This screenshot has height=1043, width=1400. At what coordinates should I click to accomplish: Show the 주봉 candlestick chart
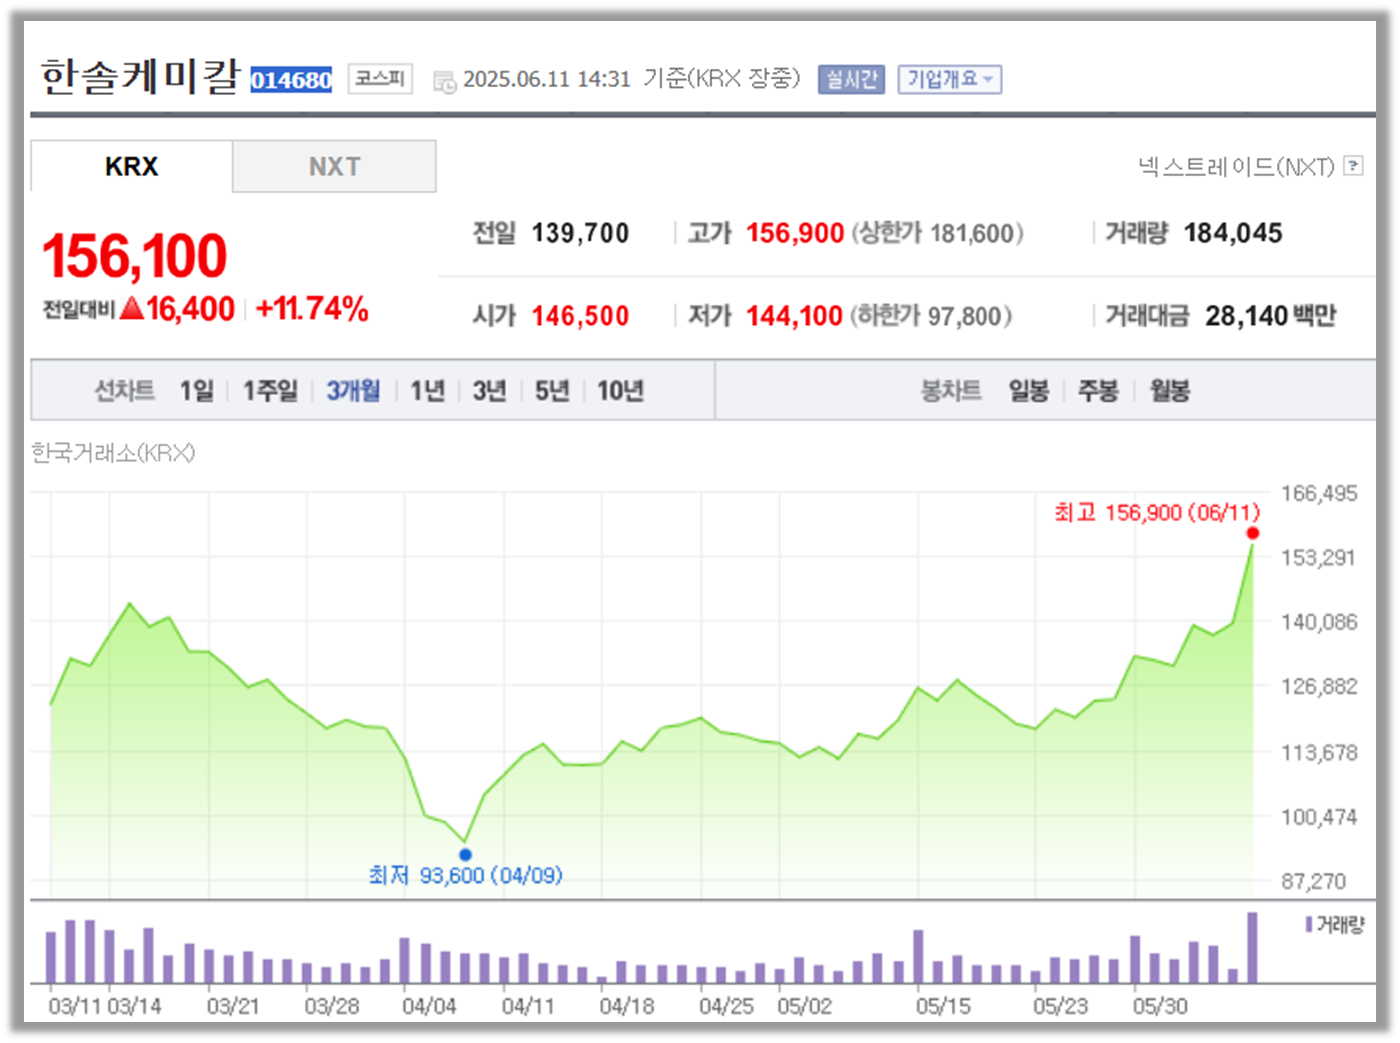[x=1098, y=390]
